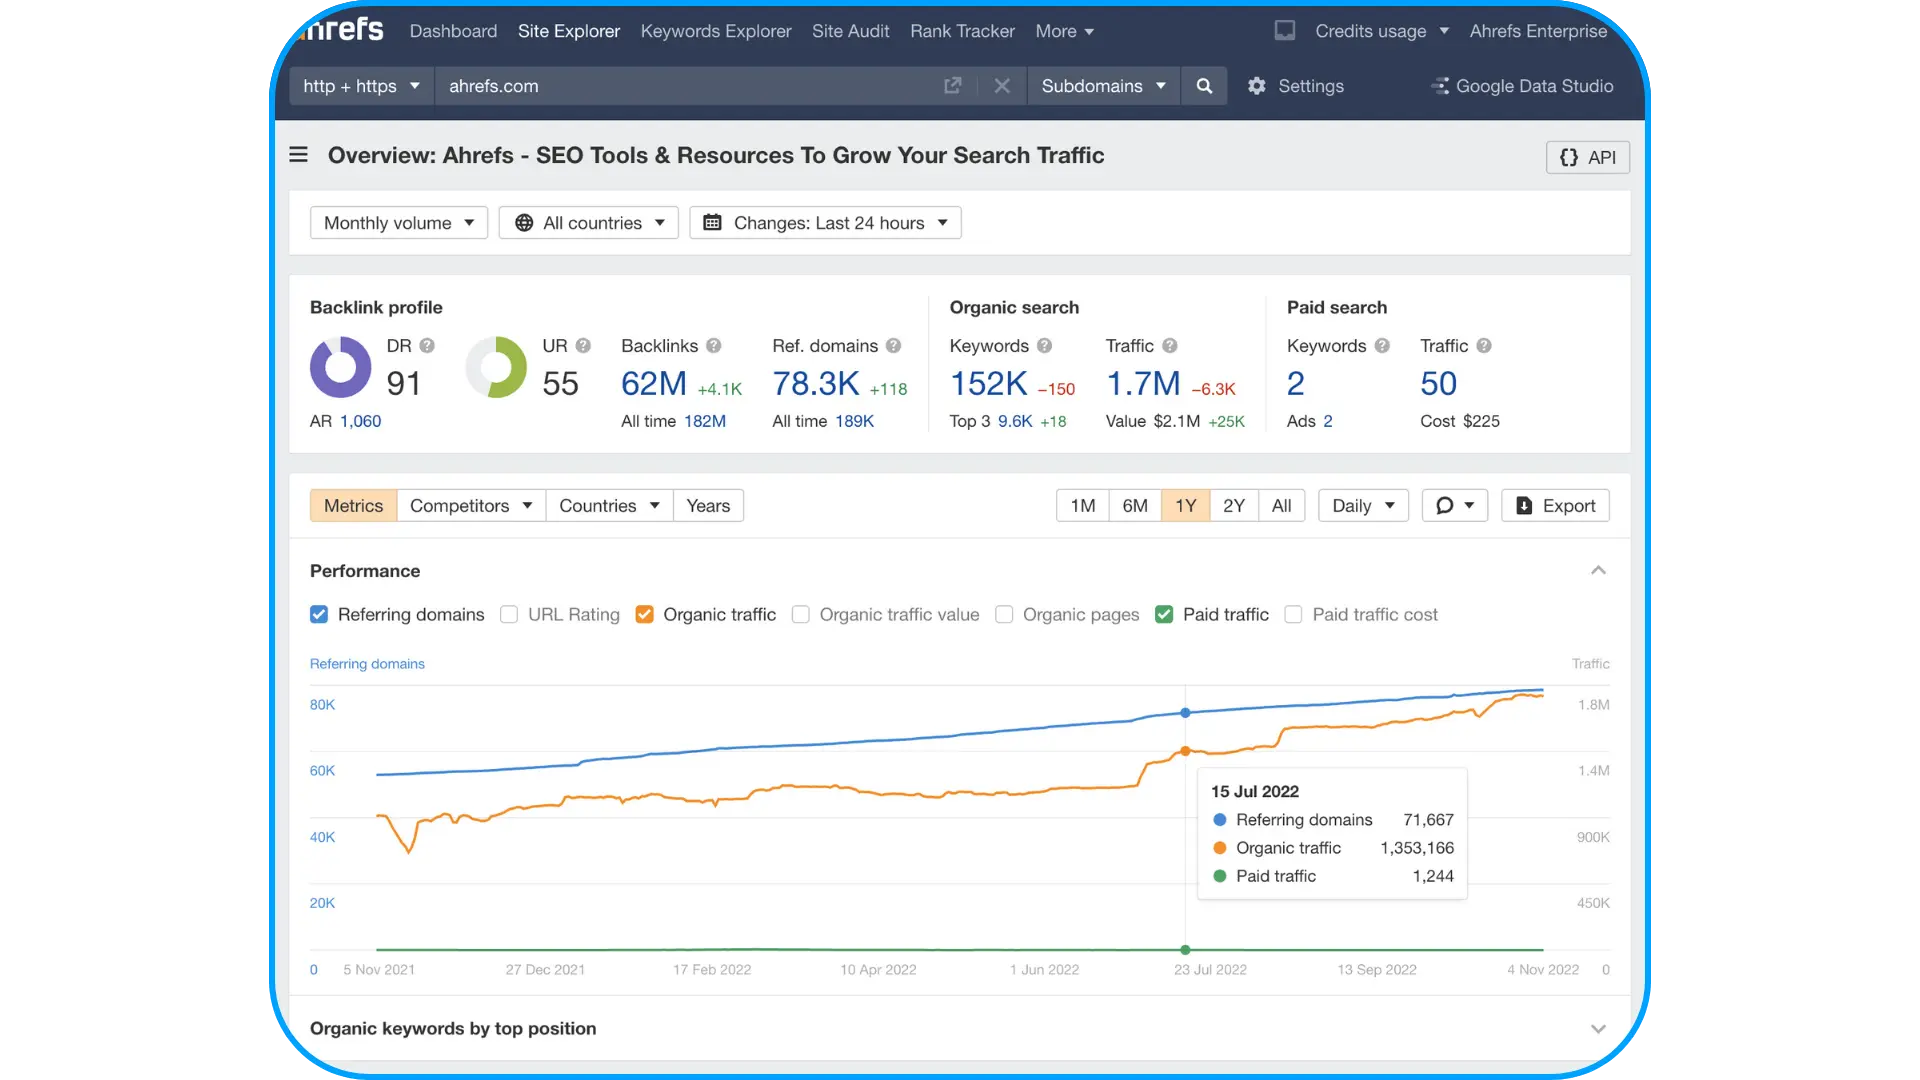Click the DR donut chart
The height and width of the screenshot is (1080, 1920).
tap(340, 367)
